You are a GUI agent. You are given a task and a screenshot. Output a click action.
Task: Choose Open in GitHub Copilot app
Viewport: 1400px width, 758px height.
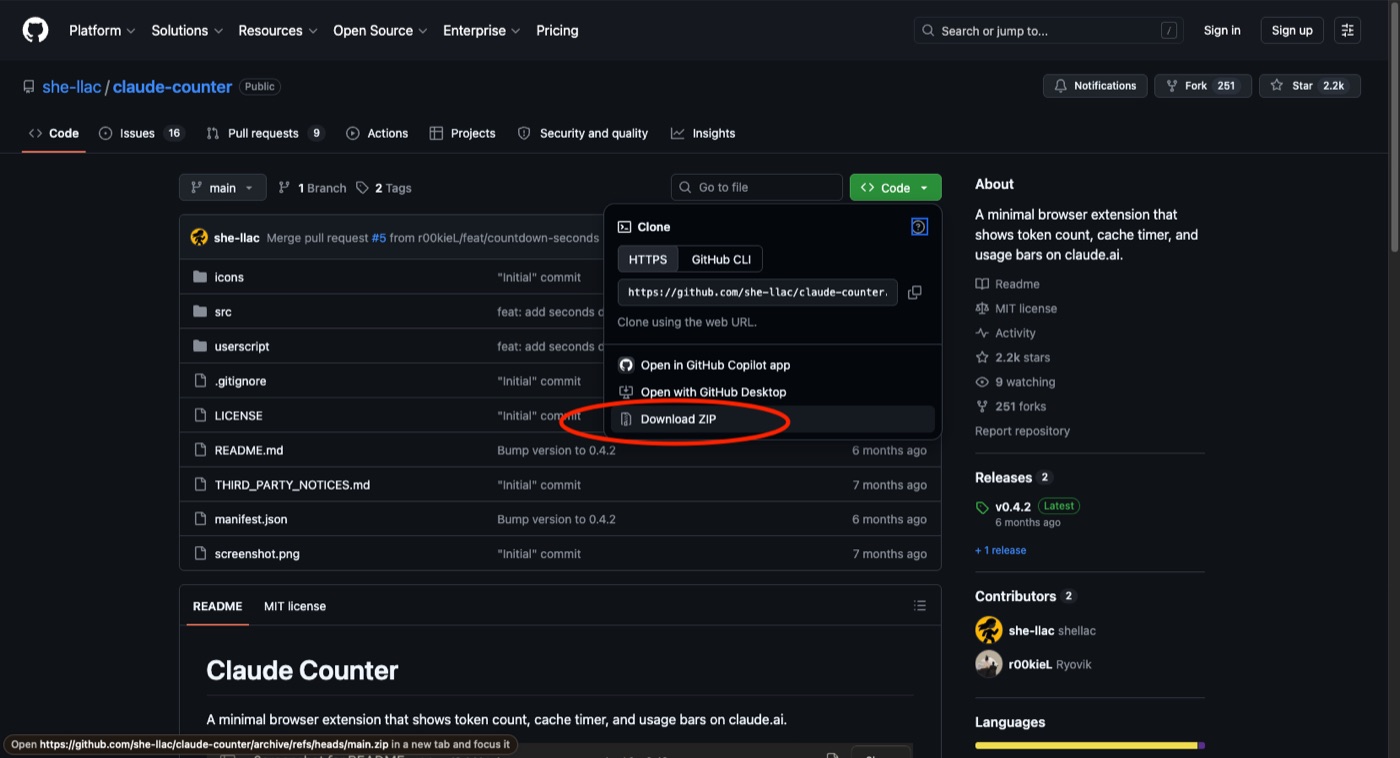(x=773, y=365)
